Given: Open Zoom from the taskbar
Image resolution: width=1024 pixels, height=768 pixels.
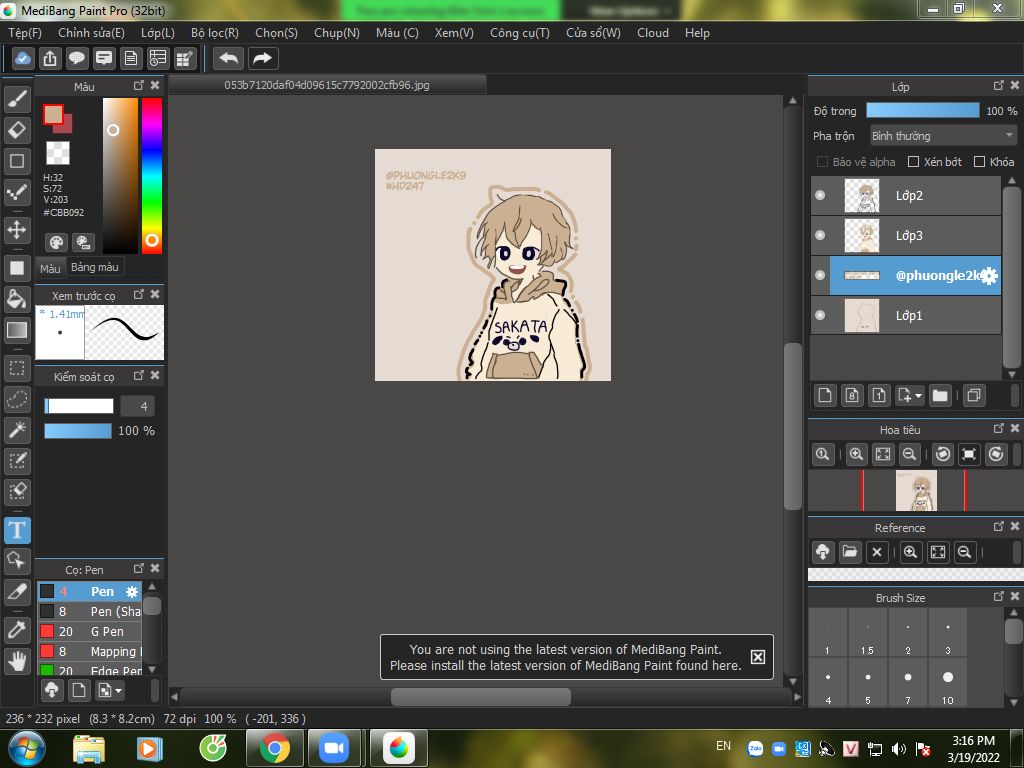Looking at the screenshot, I should click(334, 748).
